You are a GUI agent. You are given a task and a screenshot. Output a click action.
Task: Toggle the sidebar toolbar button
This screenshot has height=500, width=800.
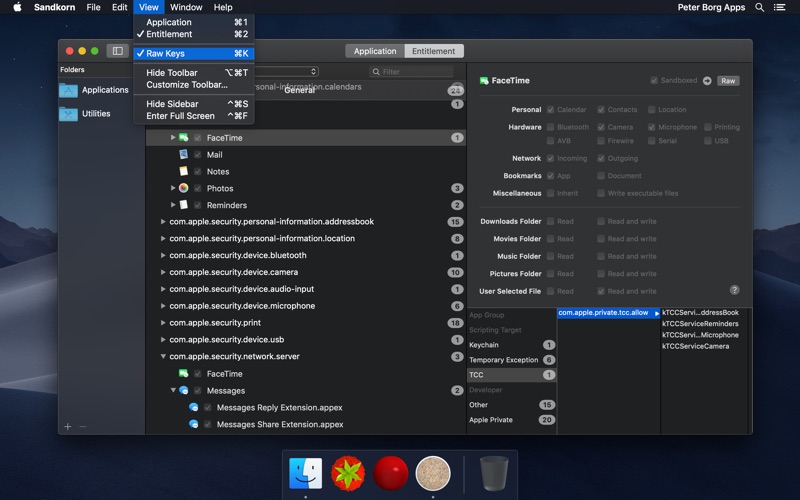[x=117, y=51]
